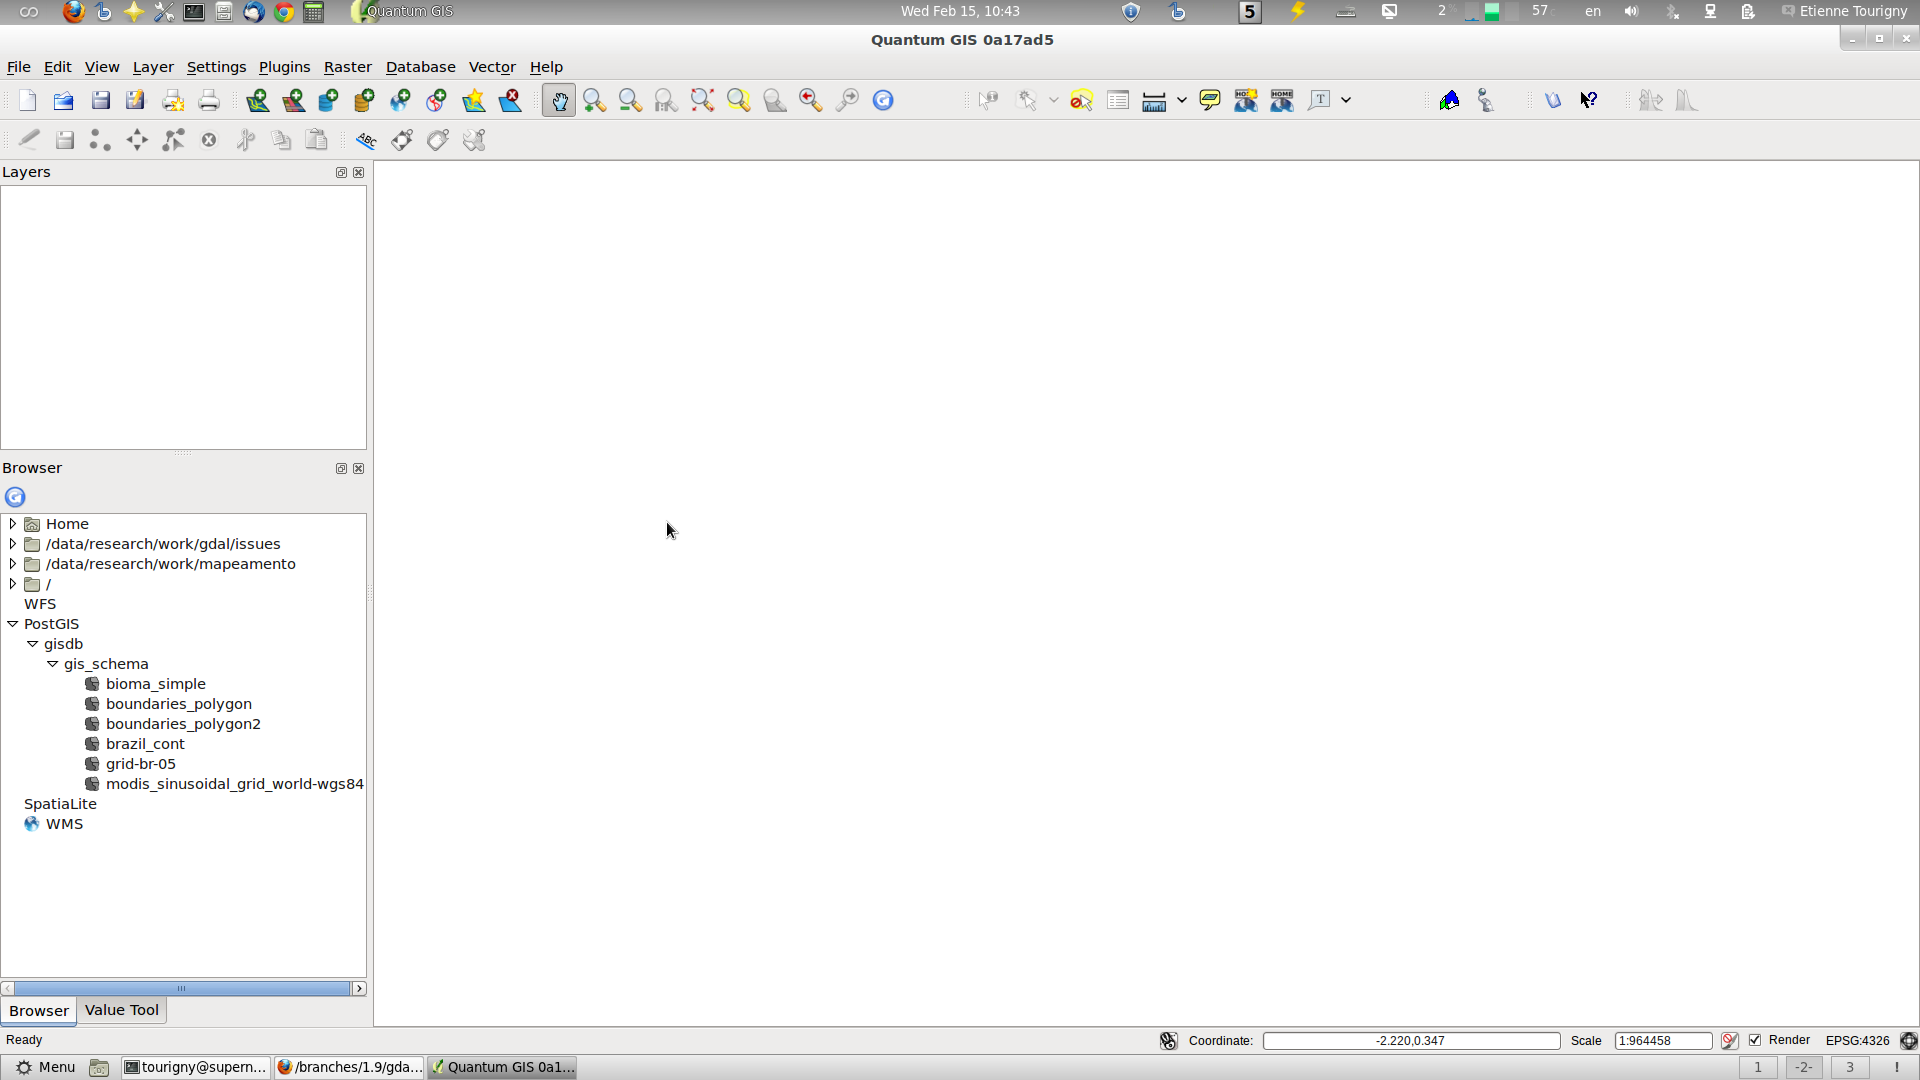Click Deselect Features icon
The image size is (1920, 1080).
(1081, 100)
